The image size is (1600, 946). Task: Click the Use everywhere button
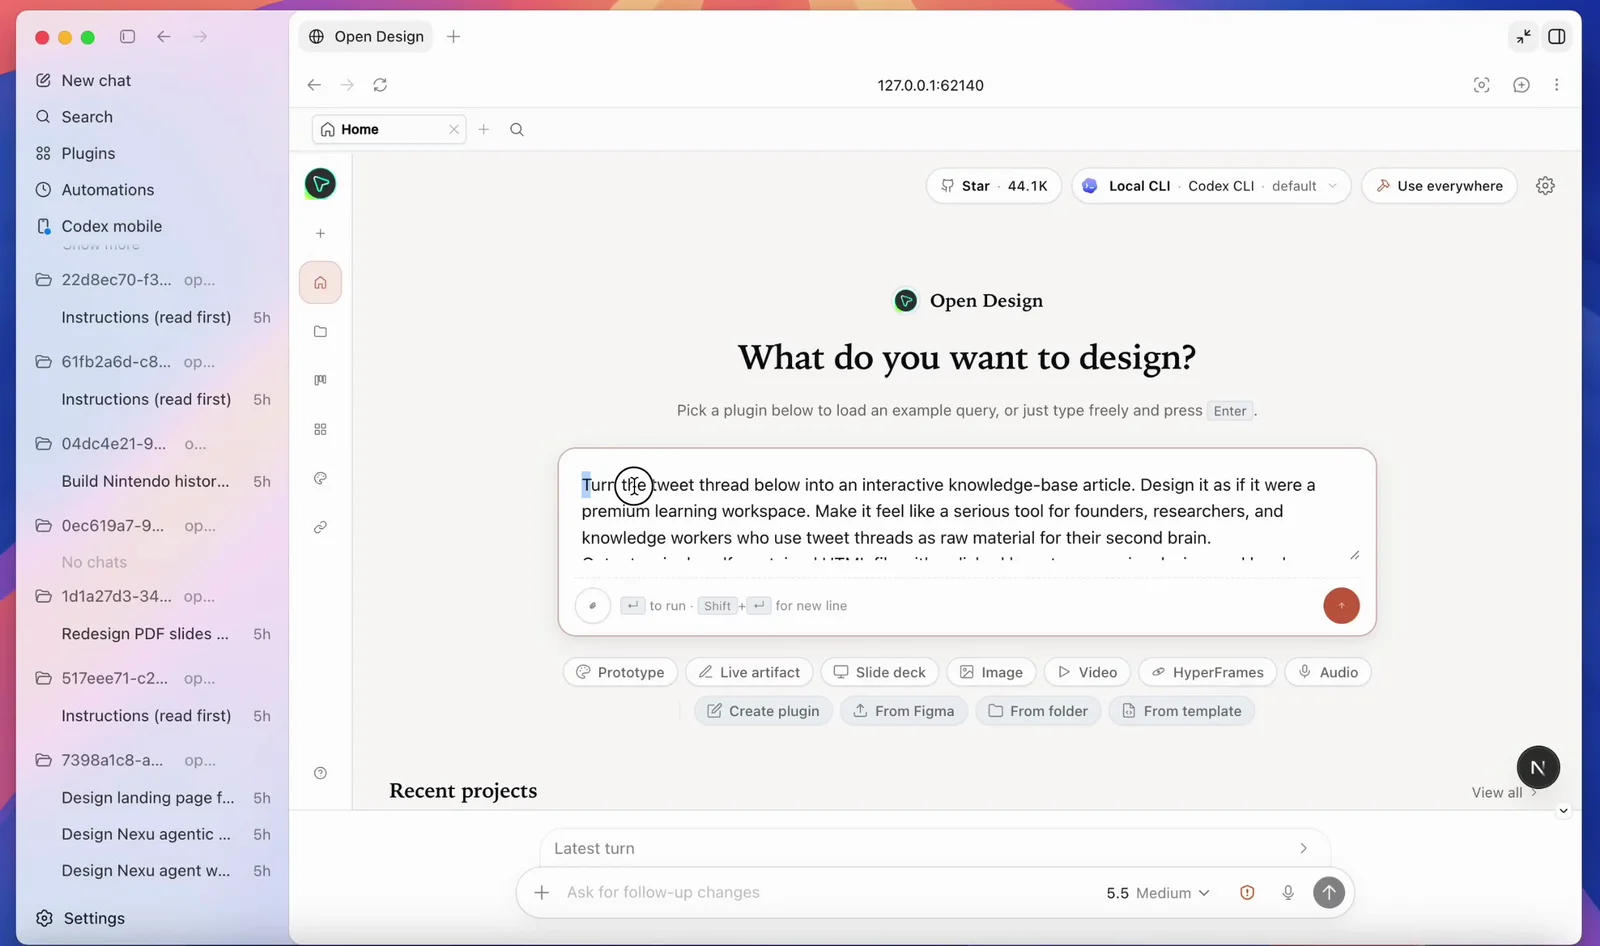coord(1439,186)
